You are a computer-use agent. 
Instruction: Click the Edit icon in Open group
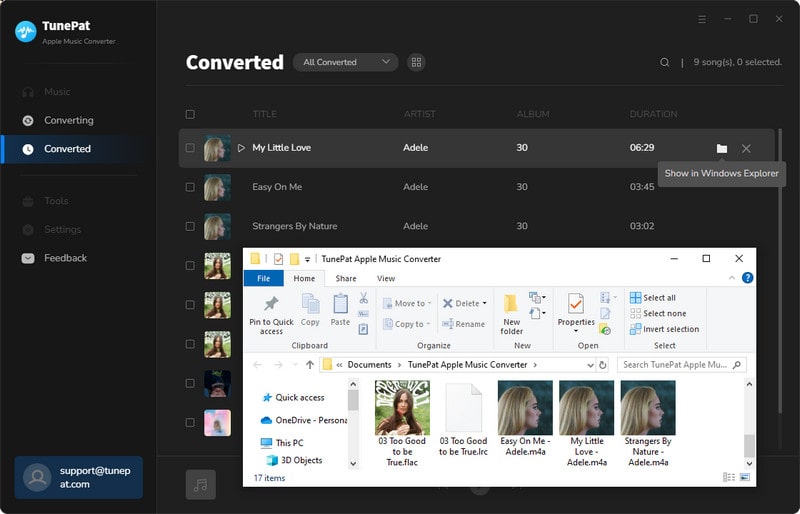click(605, 313)
